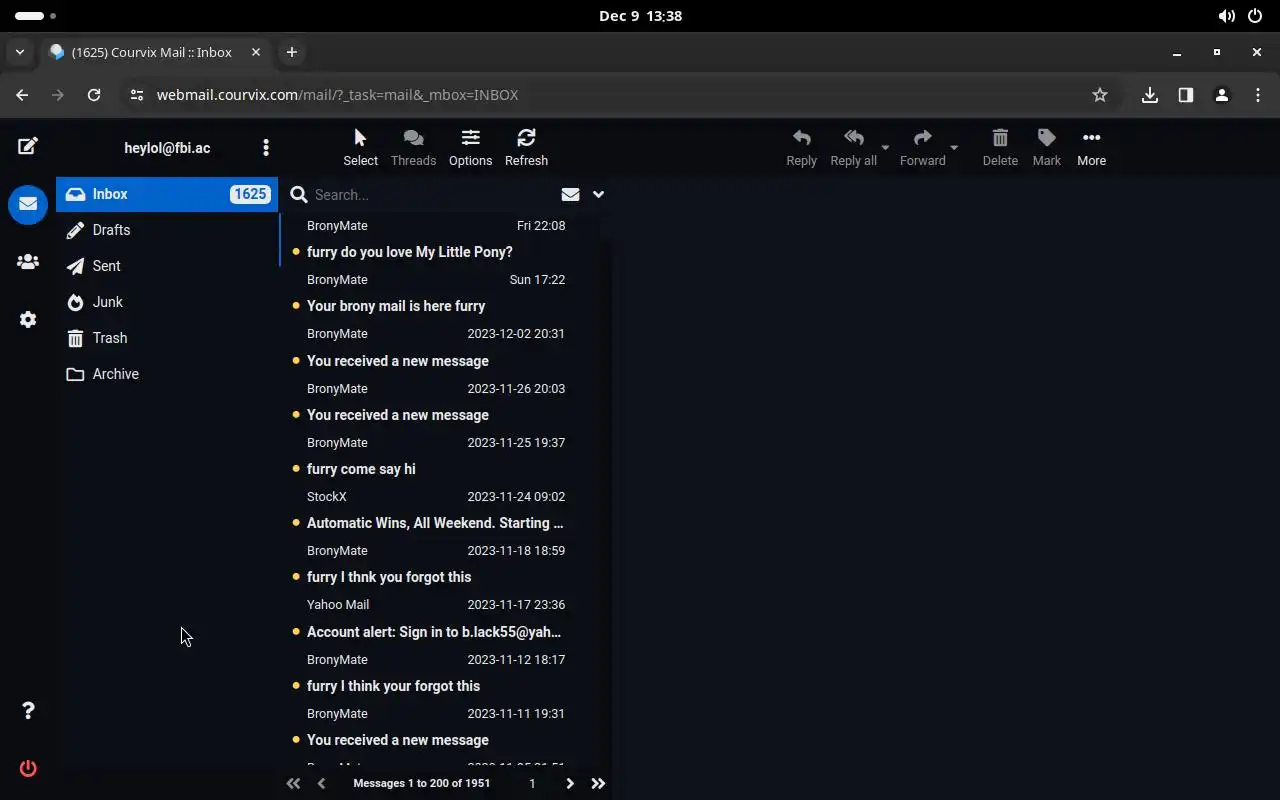Bookmark this page with star icon
Screen dimensions: 1280x800
pos(1100,95)
